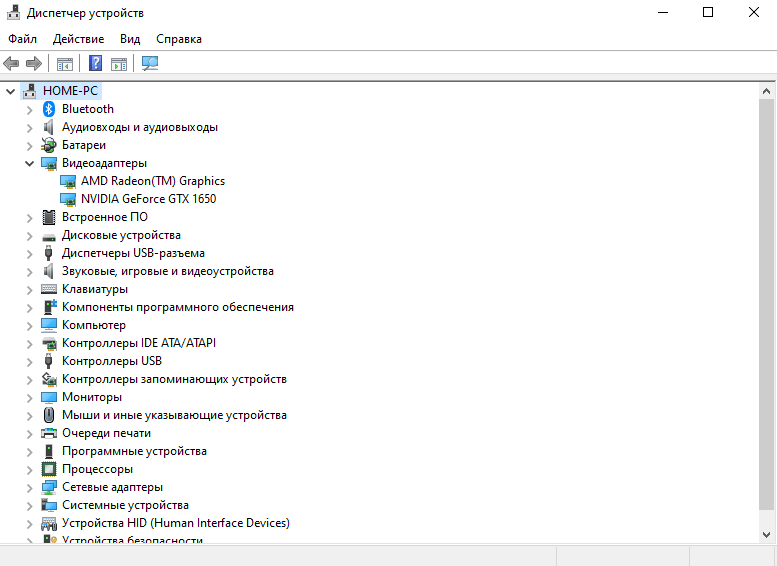777x566 pixels.
Task: Expand the Клавиатуры category
Action: (x=30, y=290)
